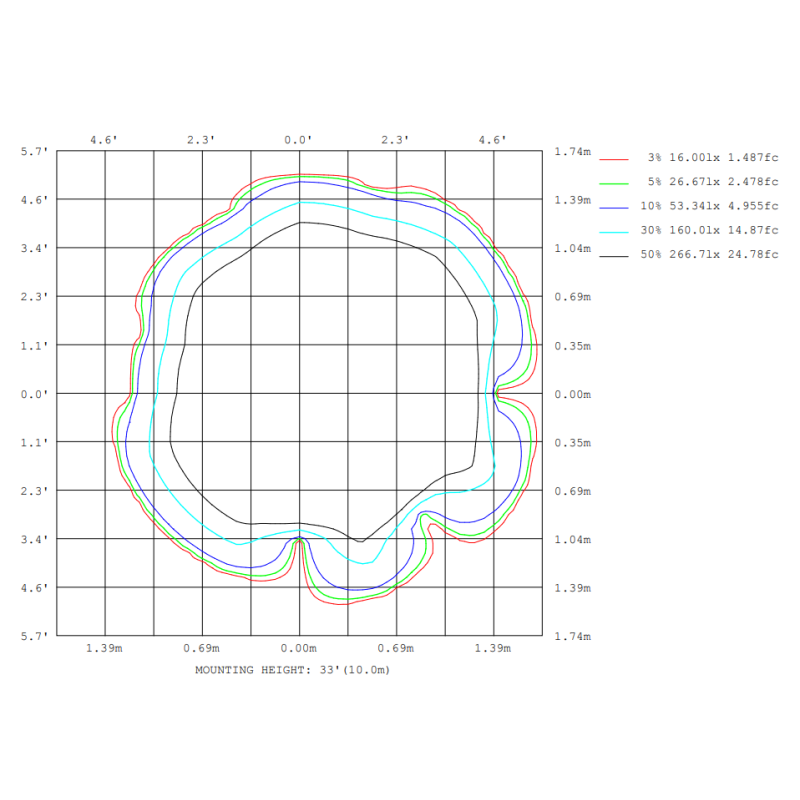Click the blue 10% legend line swatch

(x=612, y=206)
